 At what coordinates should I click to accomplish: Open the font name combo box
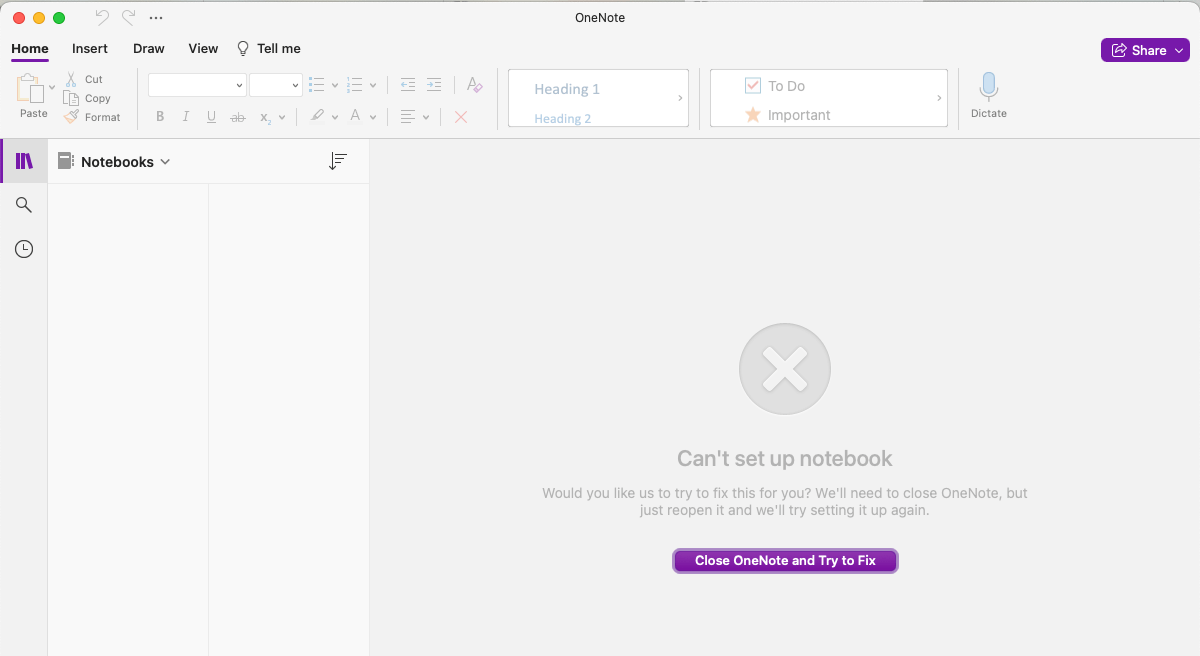(197, 86)
